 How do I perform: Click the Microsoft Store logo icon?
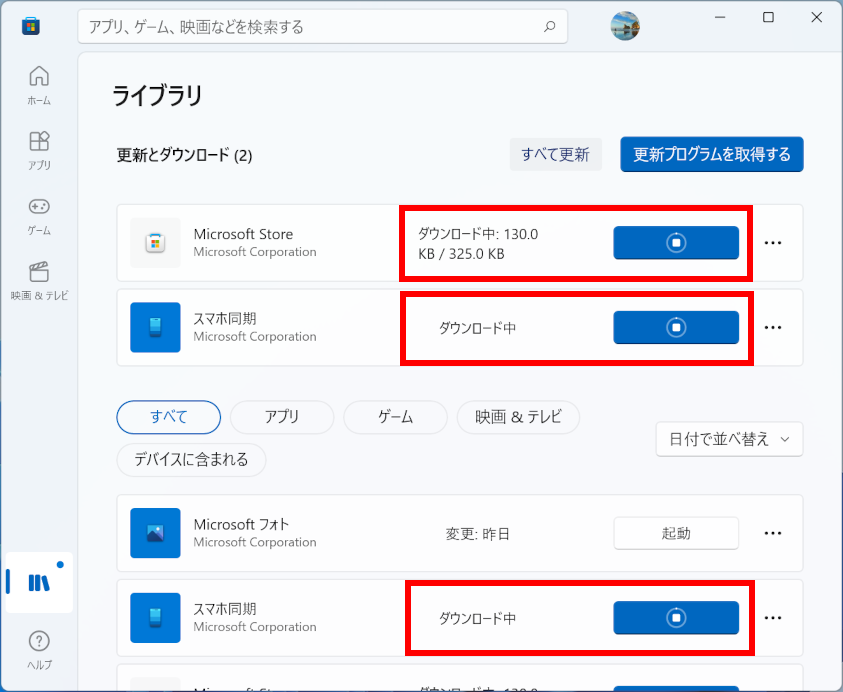click(31, 26)
